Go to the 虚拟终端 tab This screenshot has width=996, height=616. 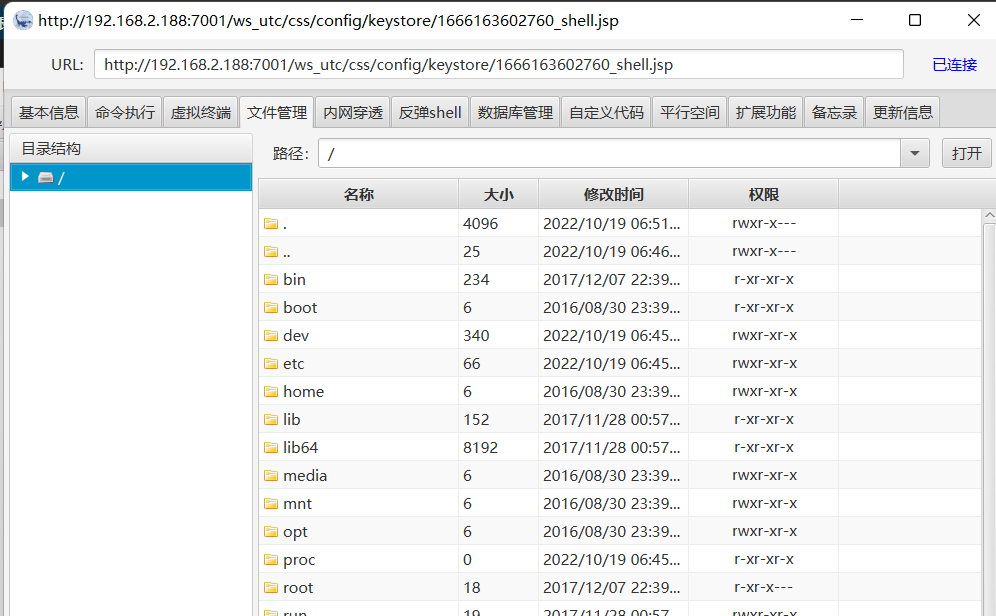(x=200, y=112)
